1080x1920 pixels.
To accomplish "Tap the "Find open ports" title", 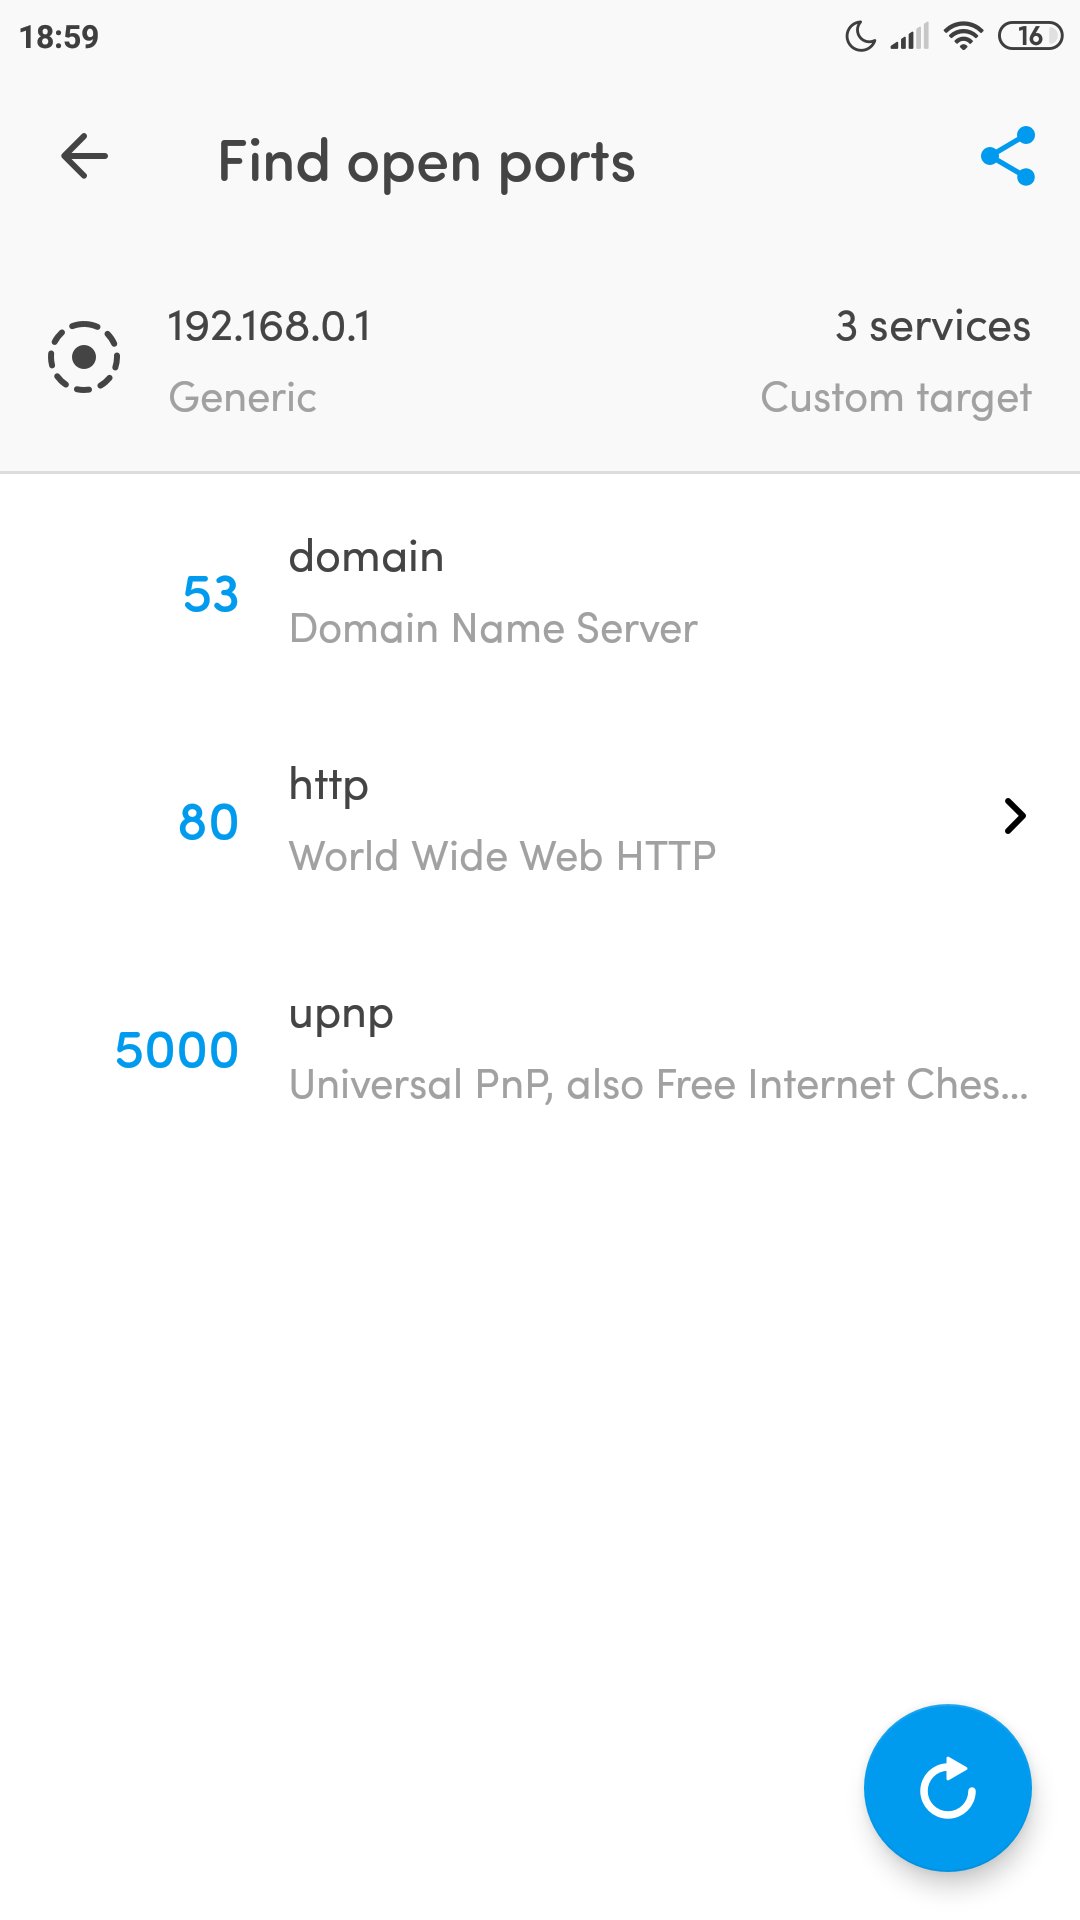I will 426,162.
